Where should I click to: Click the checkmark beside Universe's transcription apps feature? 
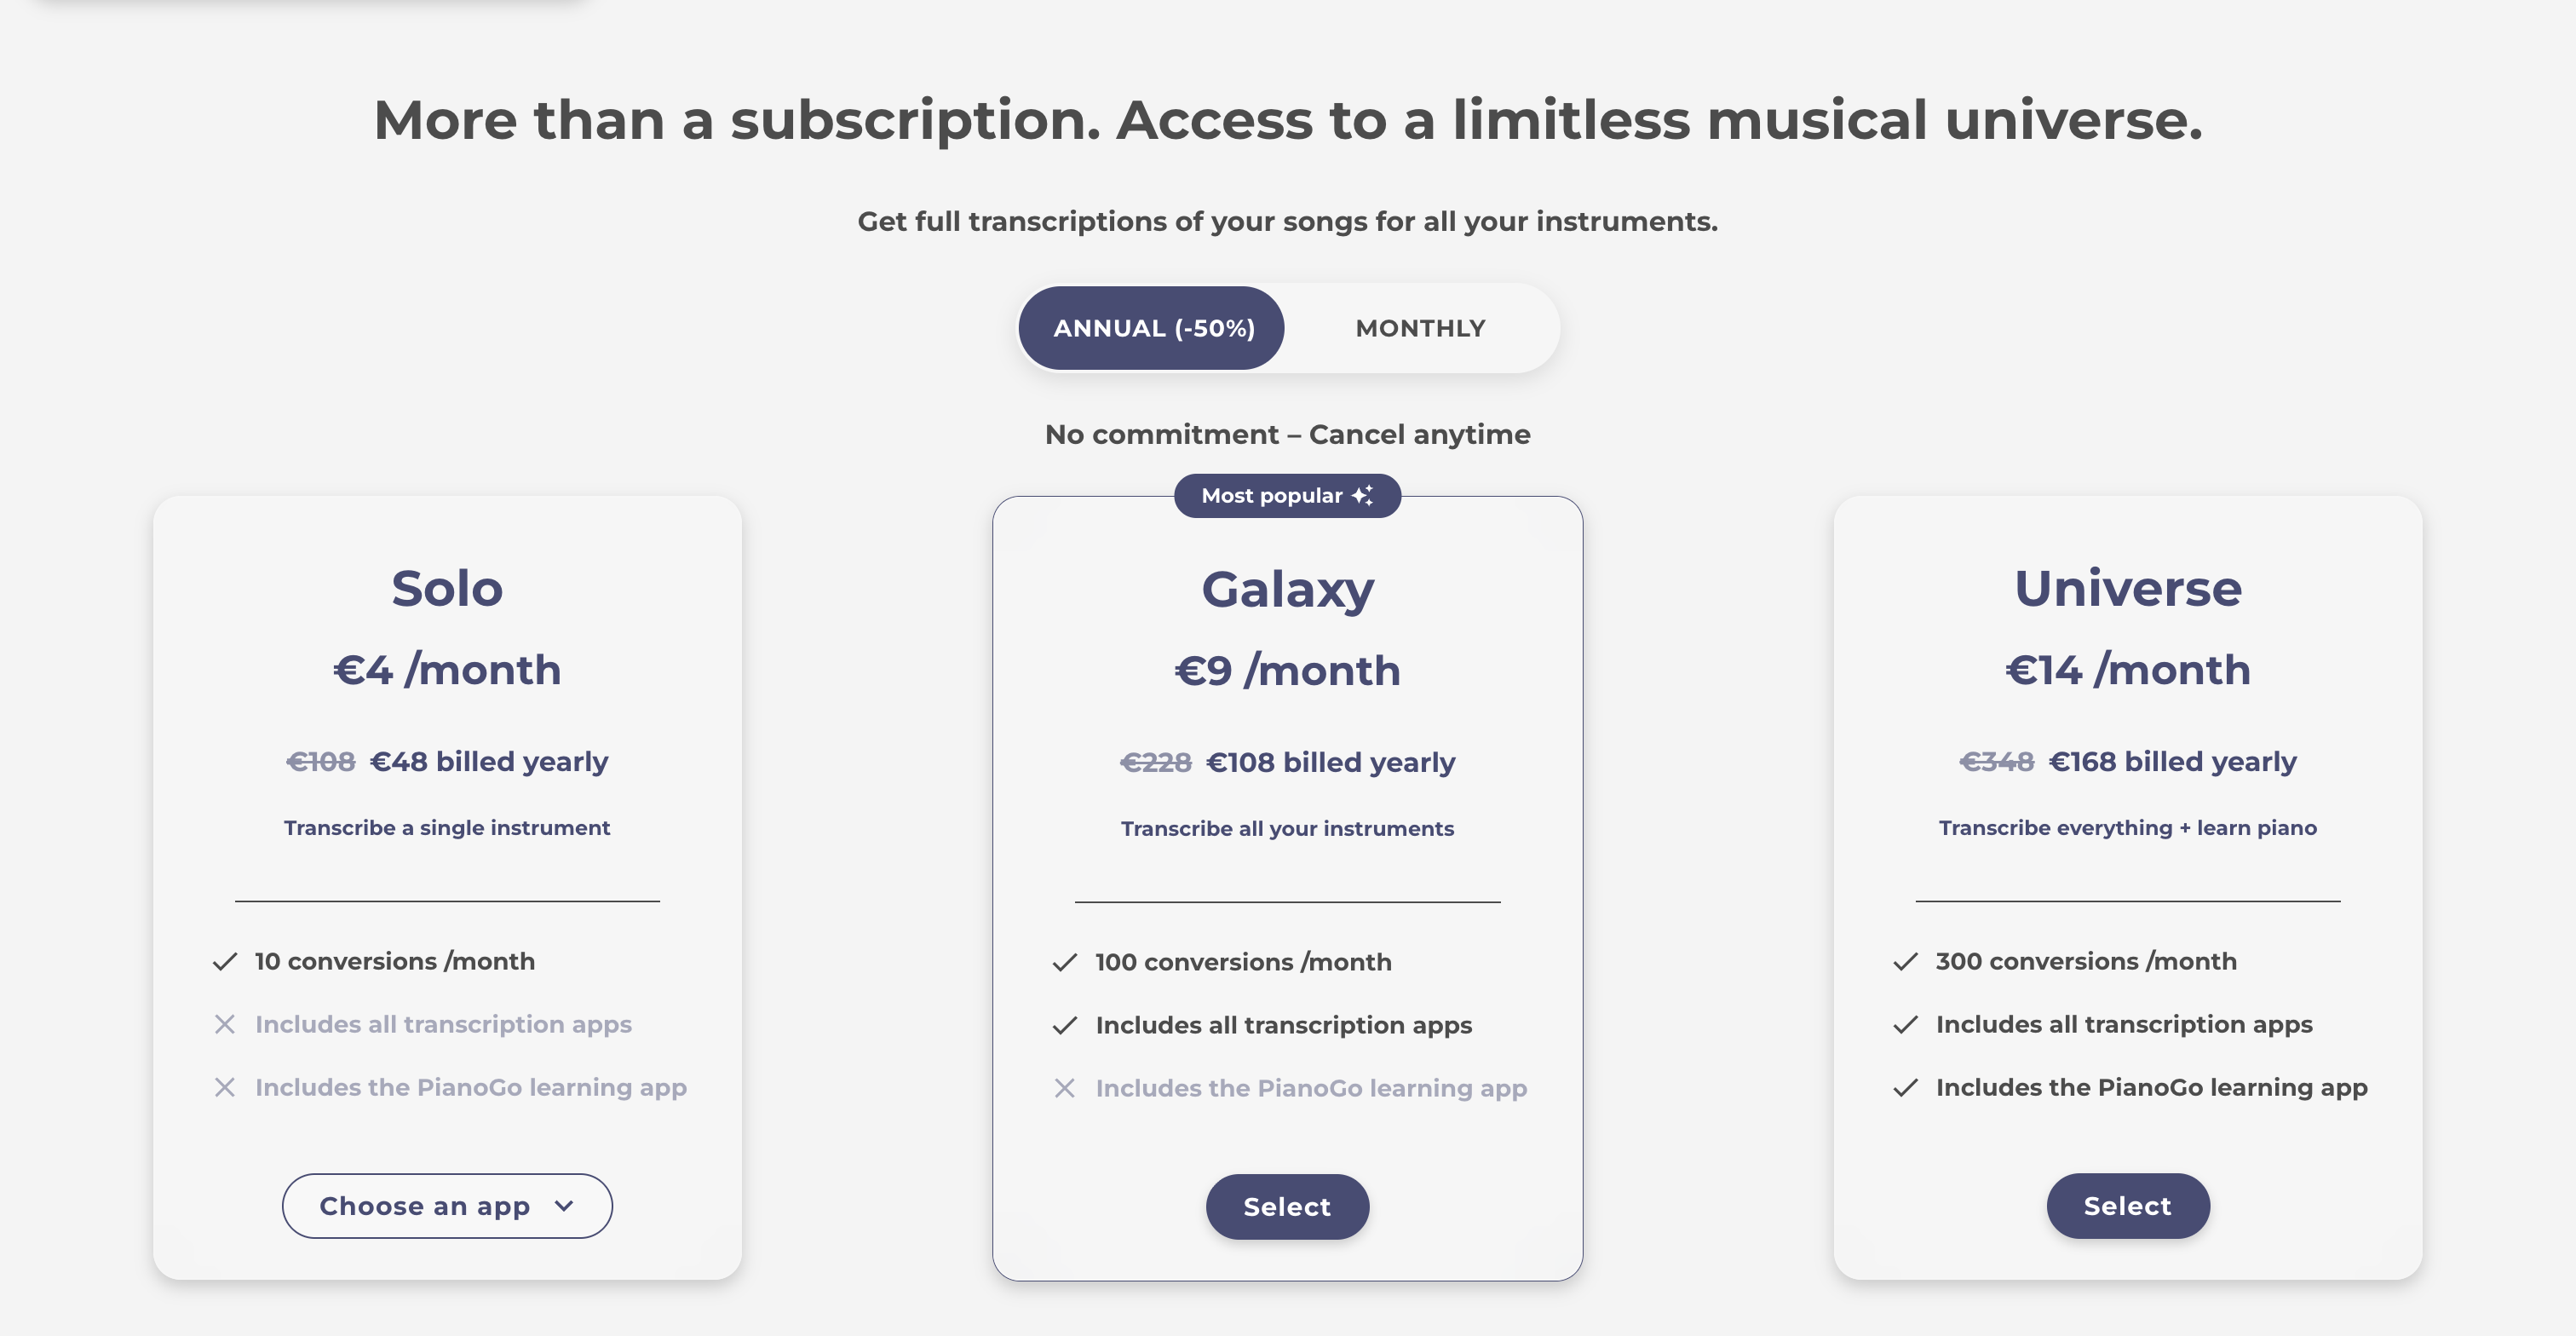click(x=1906, y=1024)
